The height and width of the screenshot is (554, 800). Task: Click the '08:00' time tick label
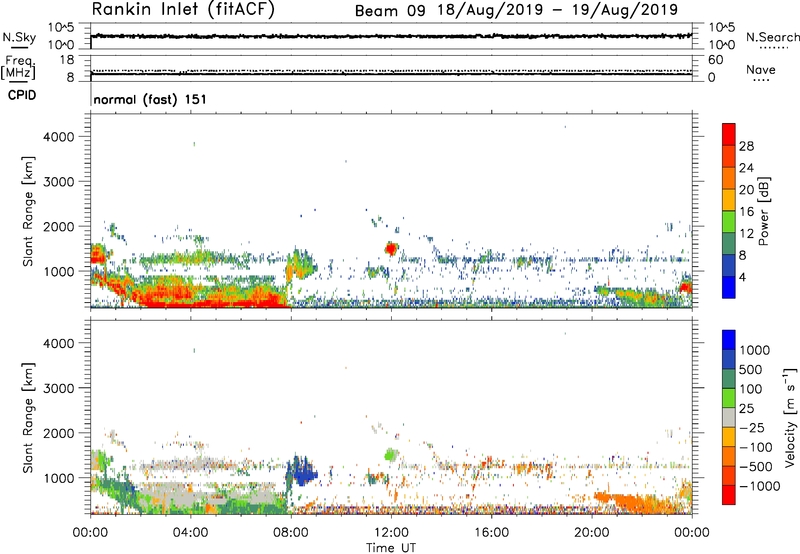291,533
